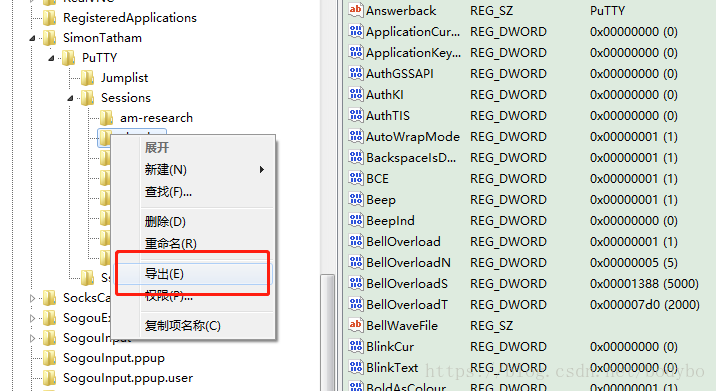Click the AuthGSSAPI DWORD value icon
This screenshot has height=391, width=716.
pyautogui.click(x=356, y=73)
